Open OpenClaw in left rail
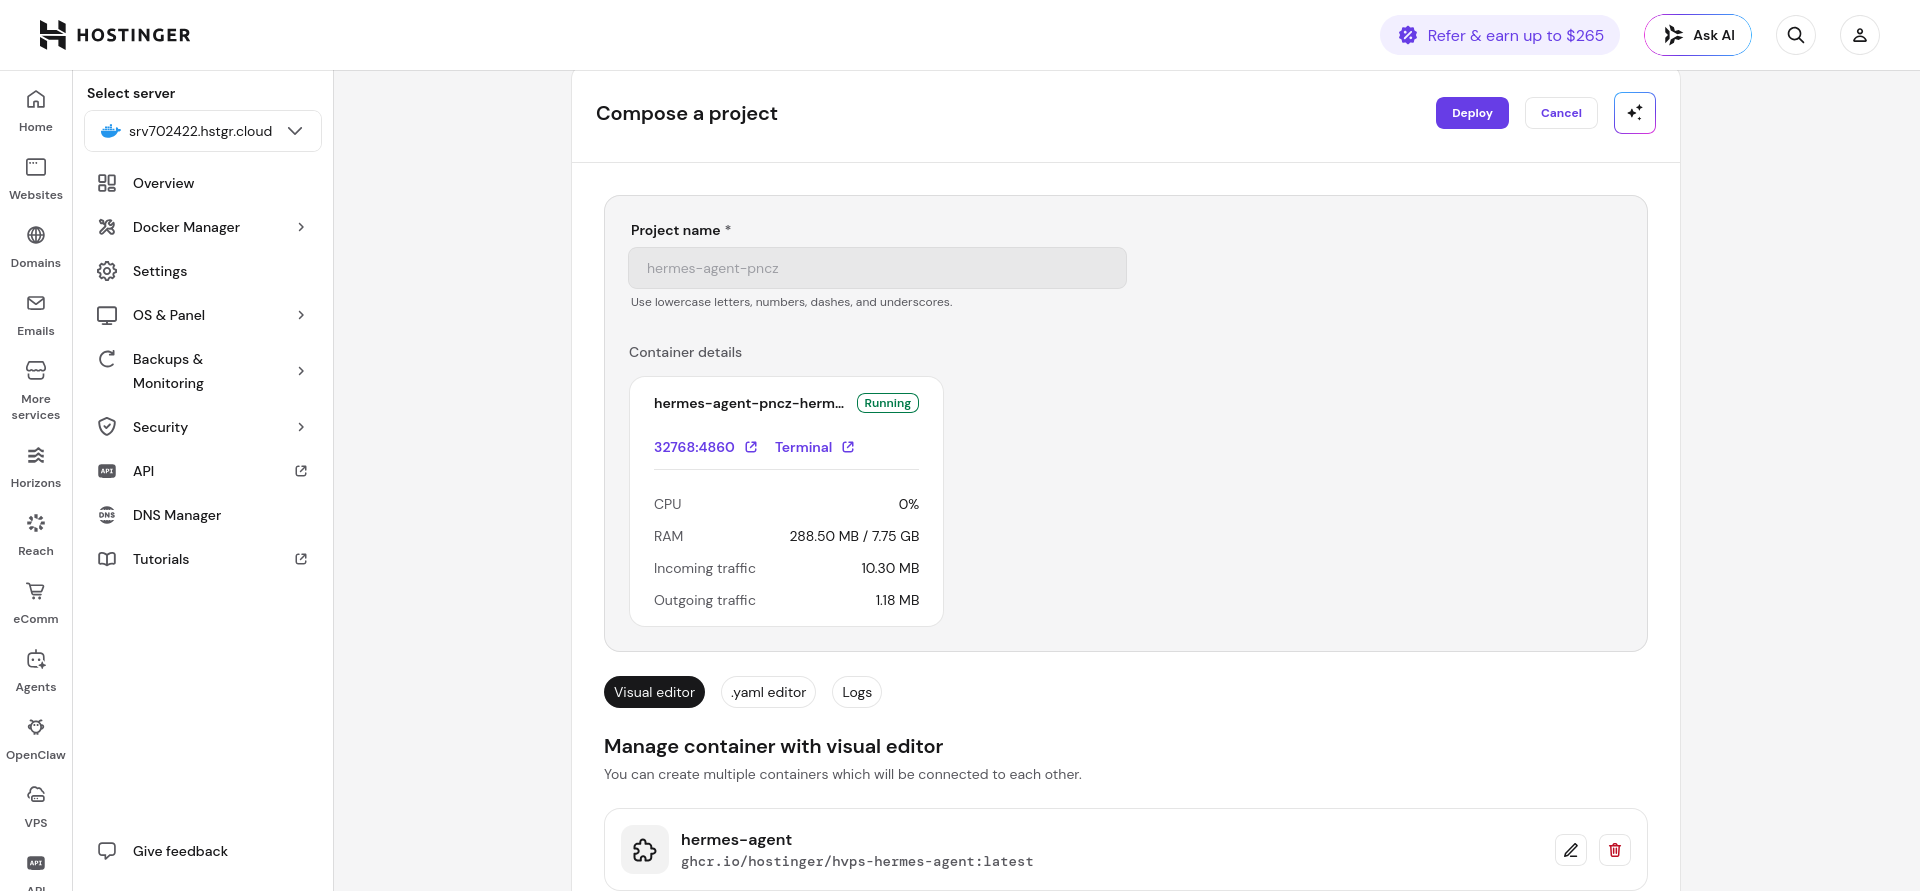 tap(36, 739)
